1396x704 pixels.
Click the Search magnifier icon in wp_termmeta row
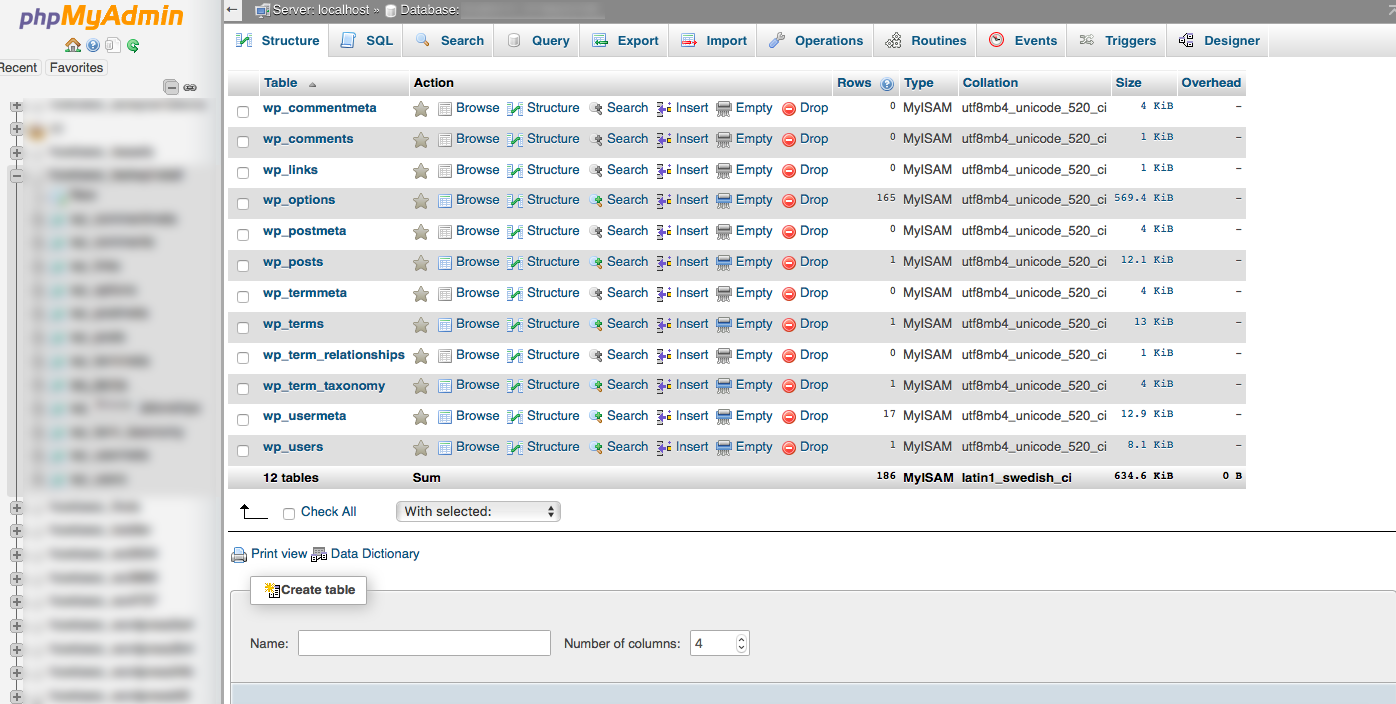(x=596, y=294)
